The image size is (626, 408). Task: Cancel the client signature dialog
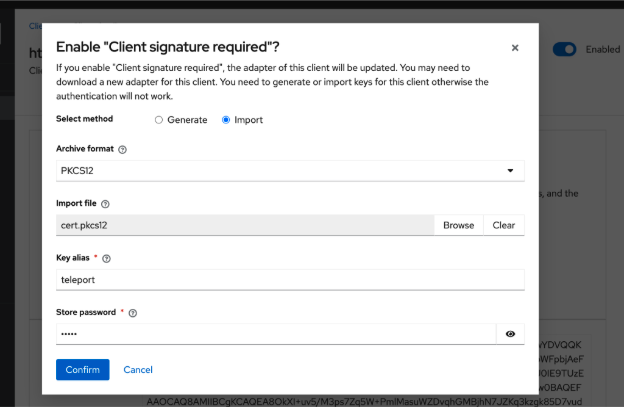click(x=138, y=370)
